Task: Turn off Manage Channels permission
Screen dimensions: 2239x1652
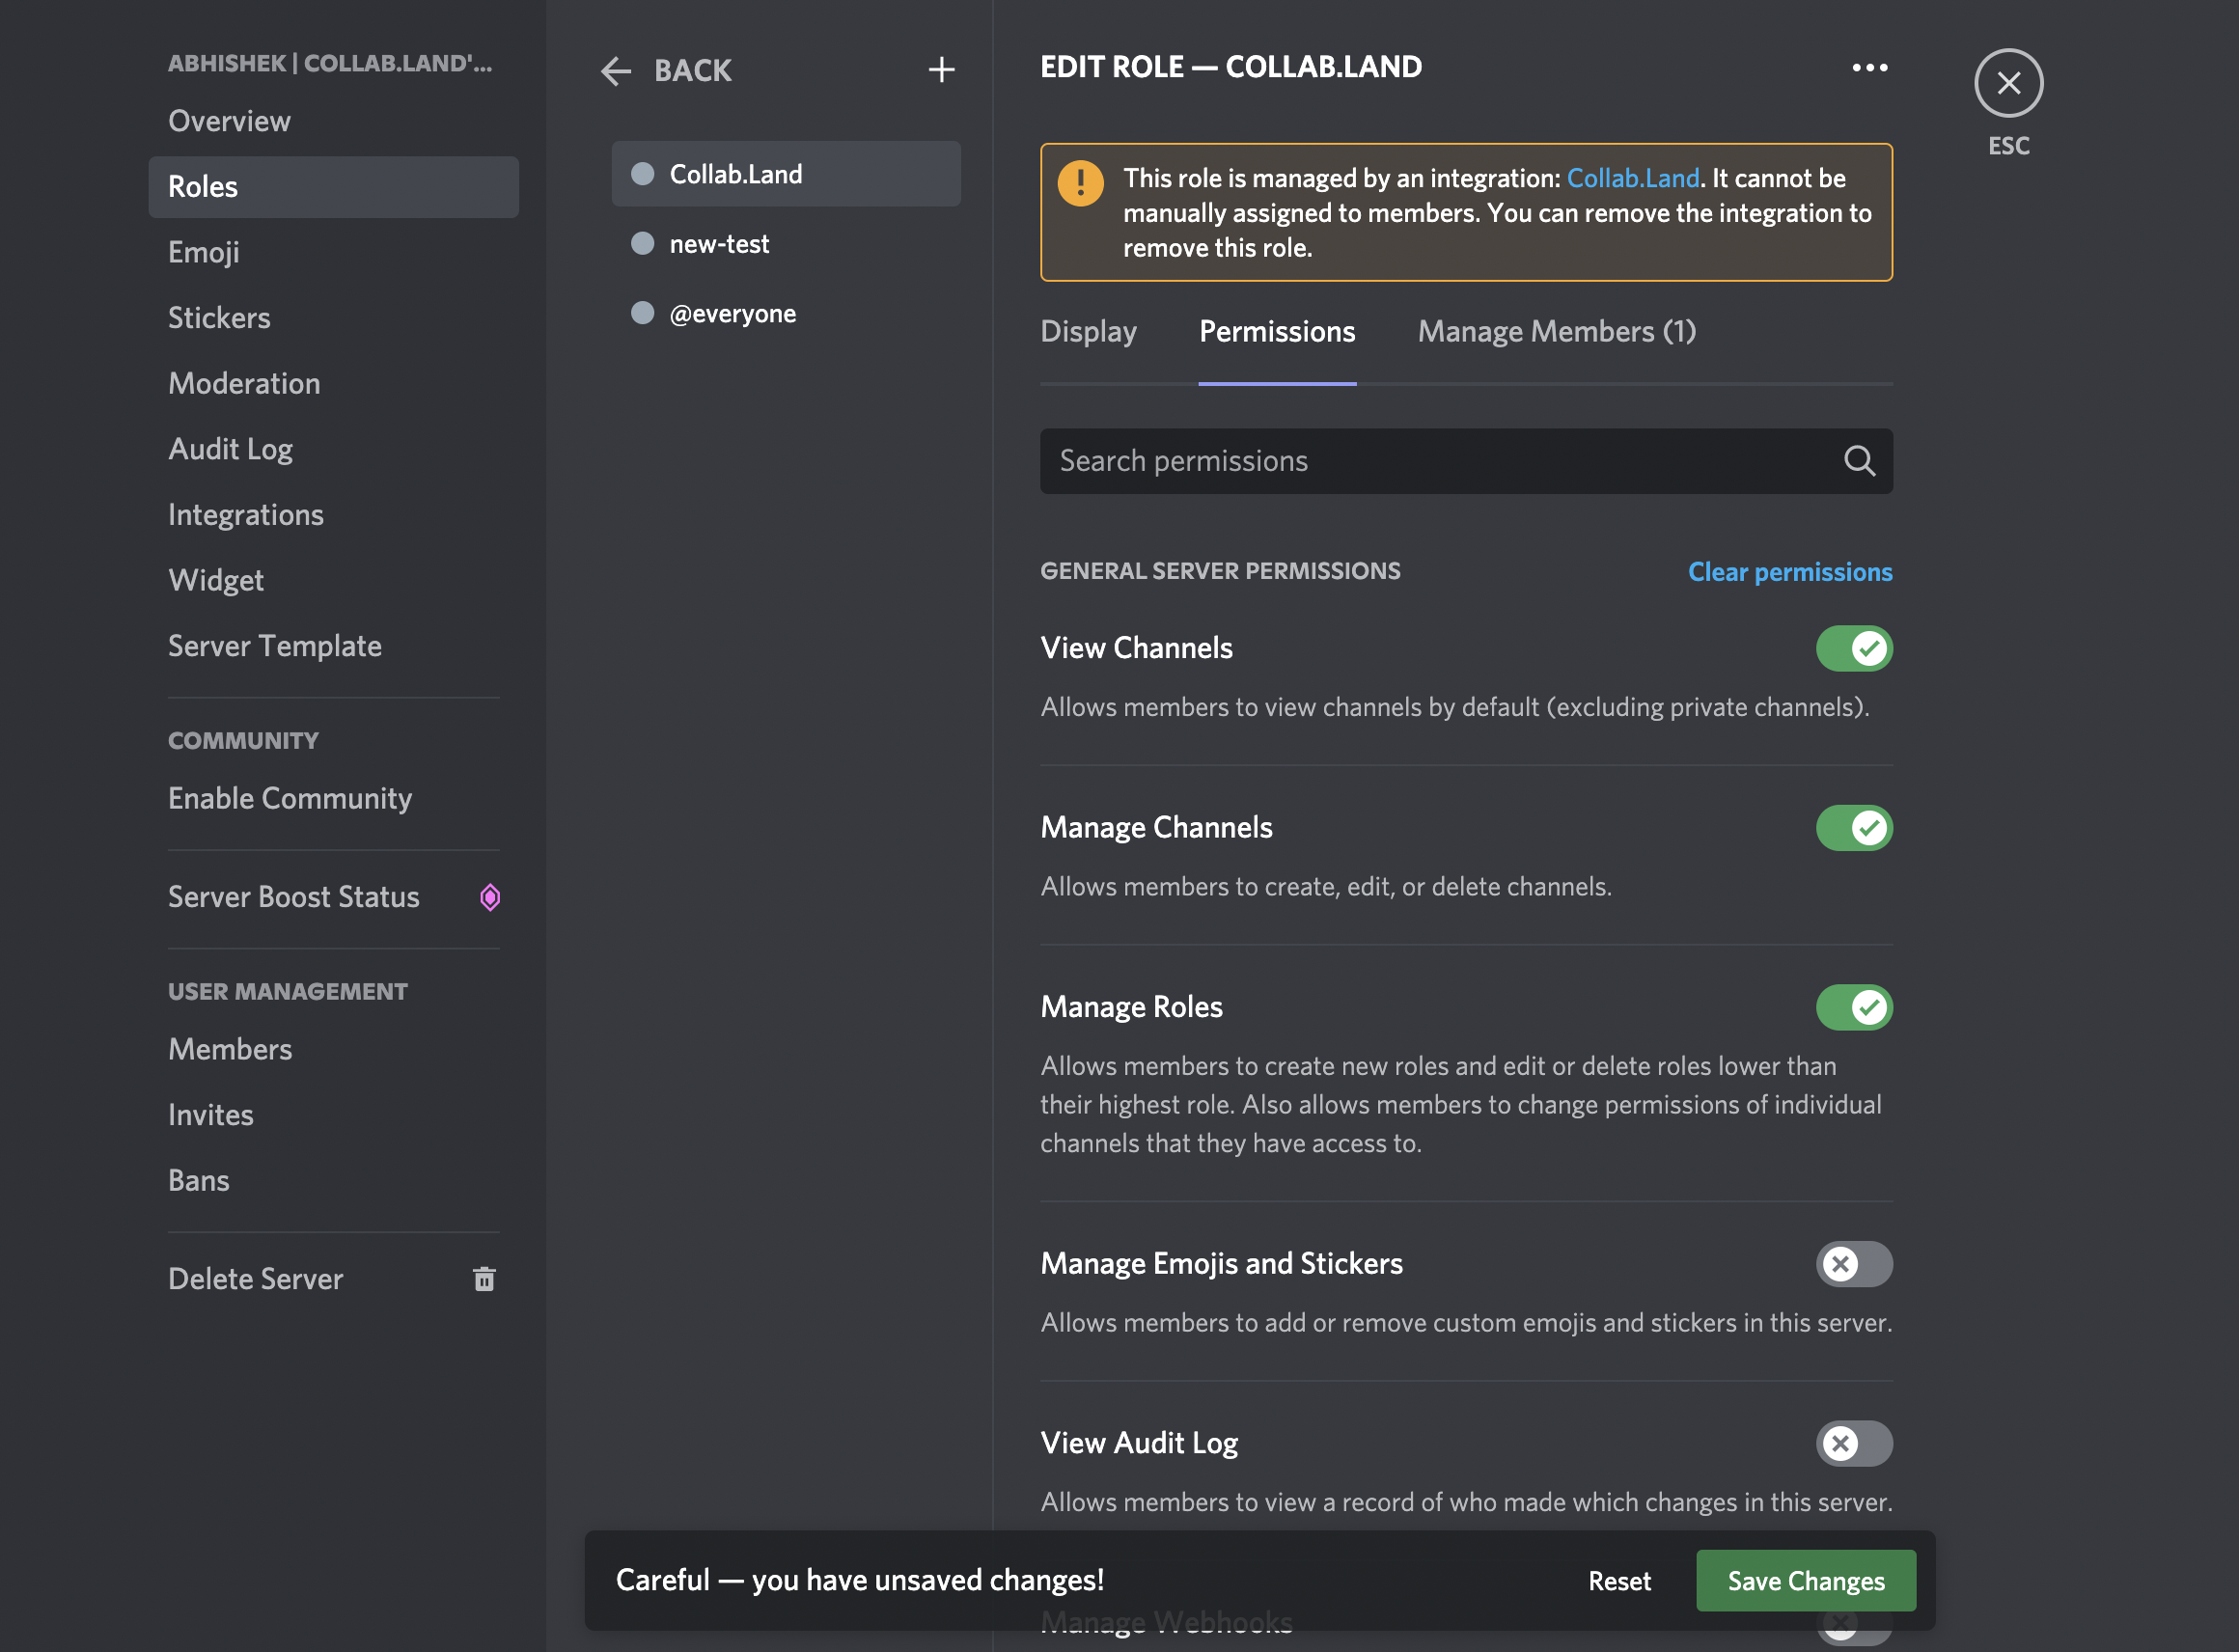Action: tap(1854, 828)
